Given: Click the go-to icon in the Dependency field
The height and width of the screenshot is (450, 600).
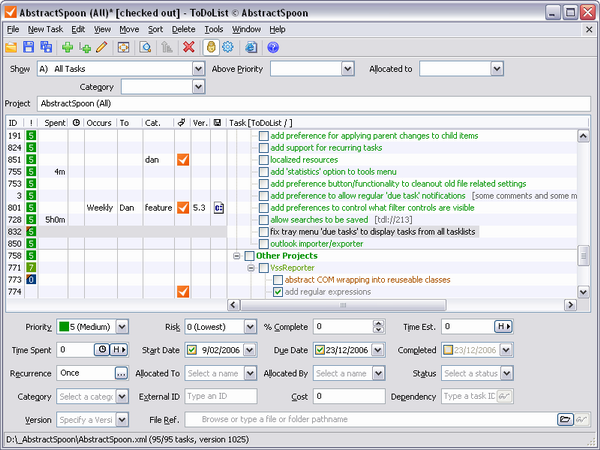Looking at the screenshot, I should (x=504, y=396).
